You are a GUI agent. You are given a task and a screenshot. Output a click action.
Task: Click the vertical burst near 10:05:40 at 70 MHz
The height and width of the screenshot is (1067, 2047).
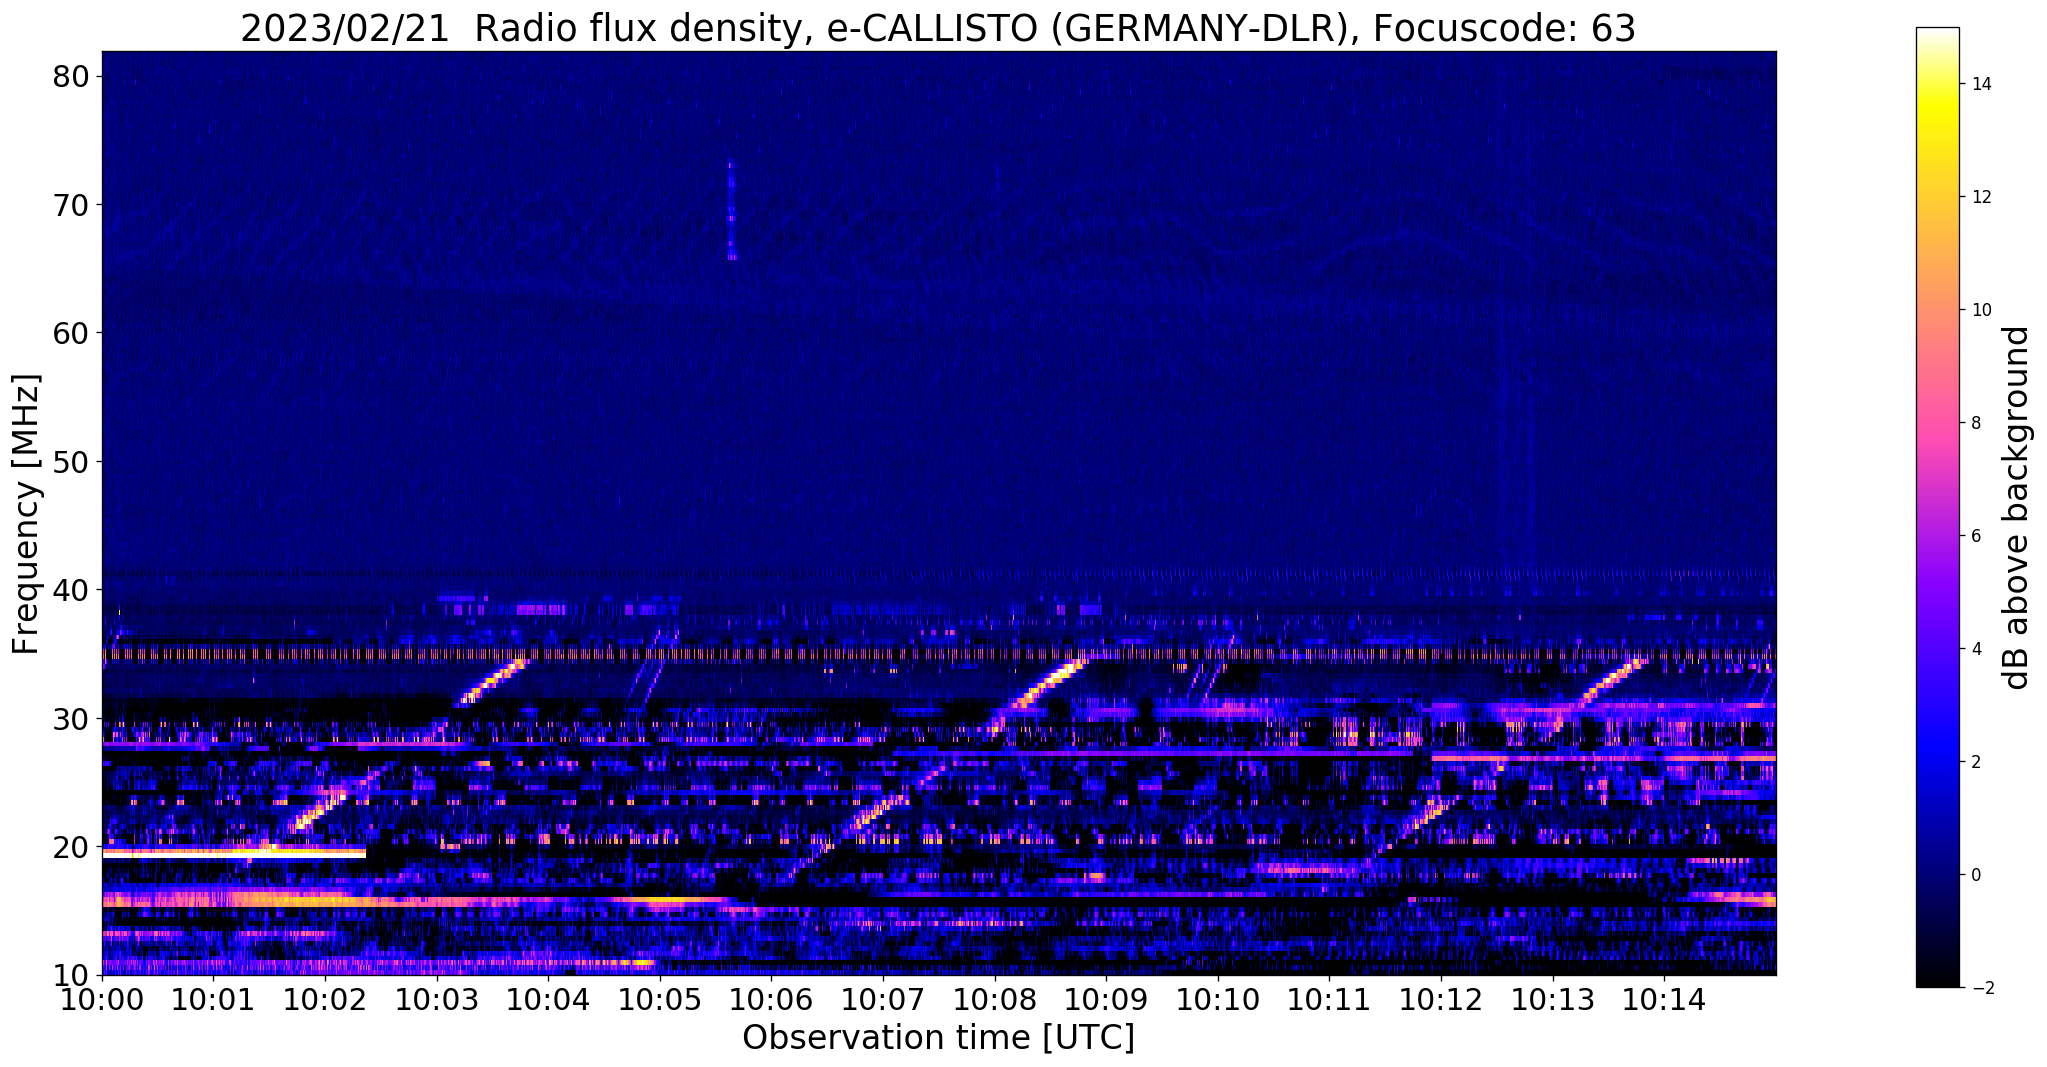[731, 210]
